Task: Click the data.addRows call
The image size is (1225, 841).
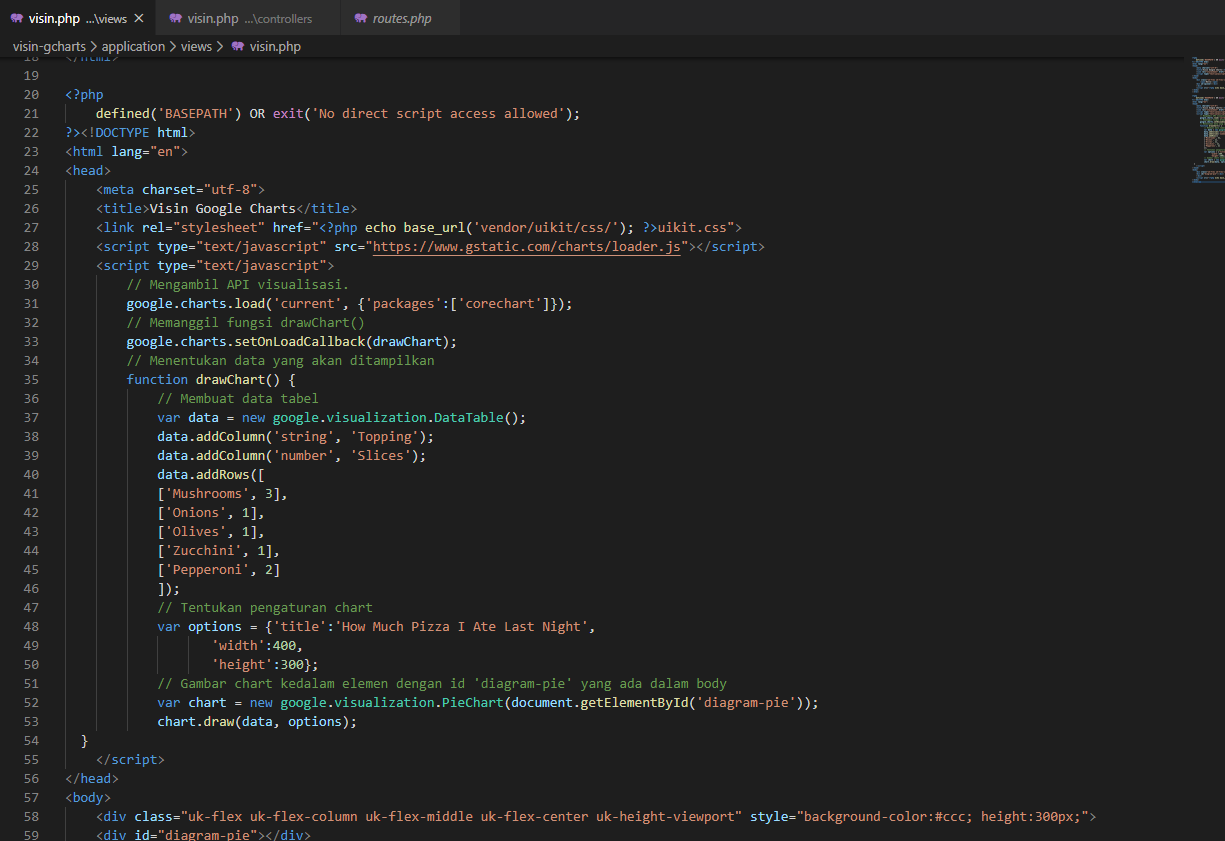Action: (211, 474)
